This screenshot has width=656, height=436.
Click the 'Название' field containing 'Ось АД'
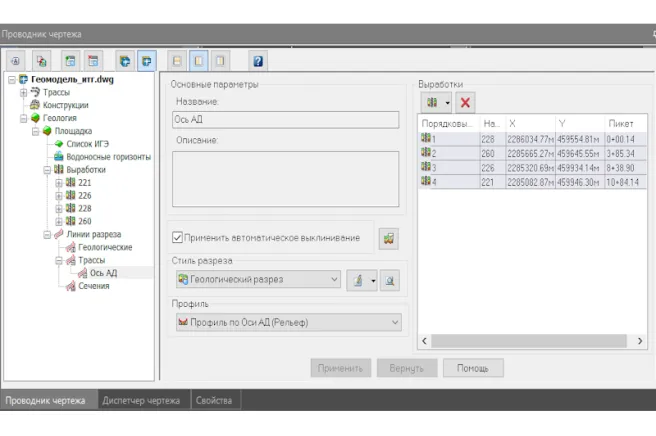coord(284,120)
